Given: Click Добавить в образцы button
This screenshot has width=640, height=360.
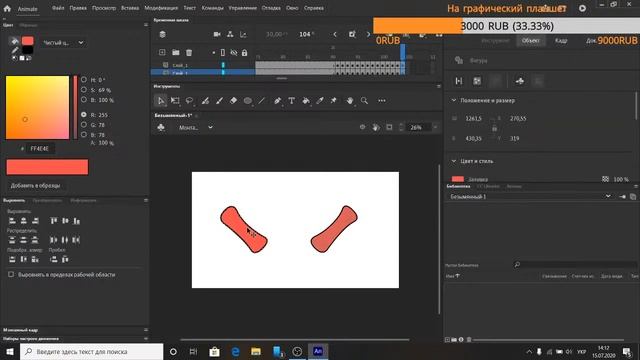Looking at the screenshot, I should click(x=36, y=185).
